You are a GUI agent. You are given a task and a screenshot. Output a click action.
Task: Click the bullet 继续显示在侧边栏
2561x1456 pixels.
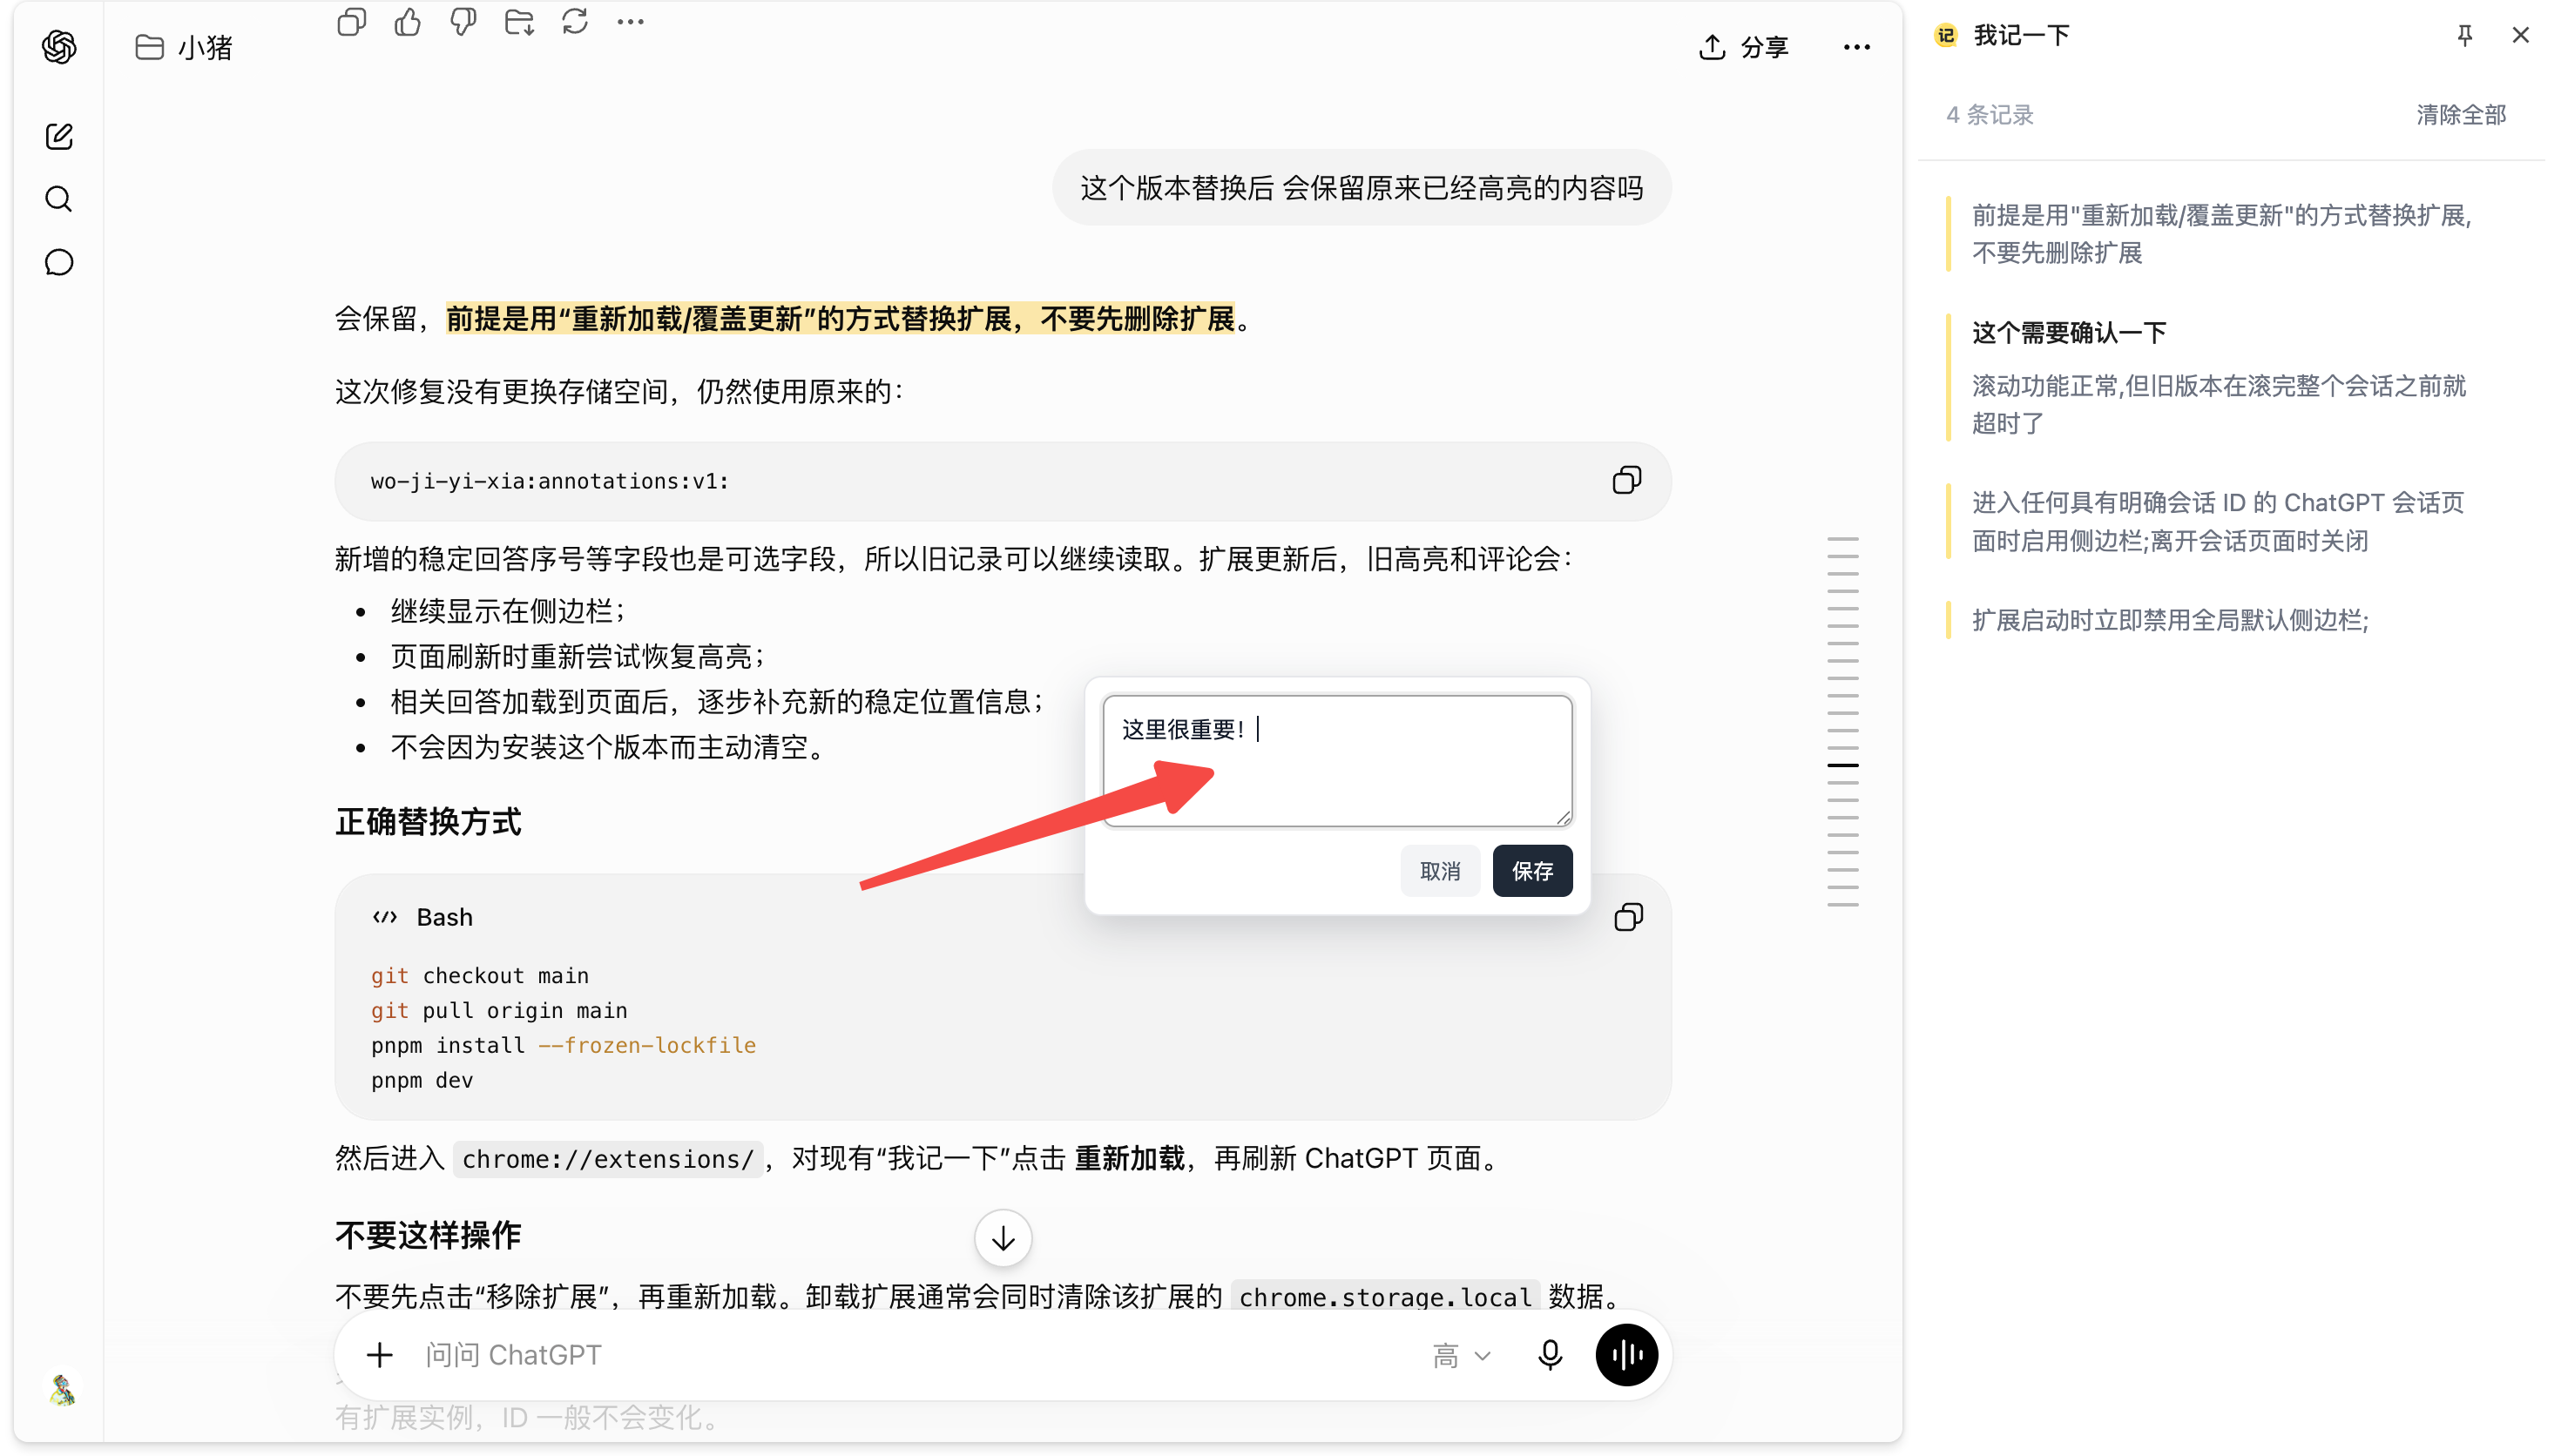pyautogui.click(x=507, y=610)
